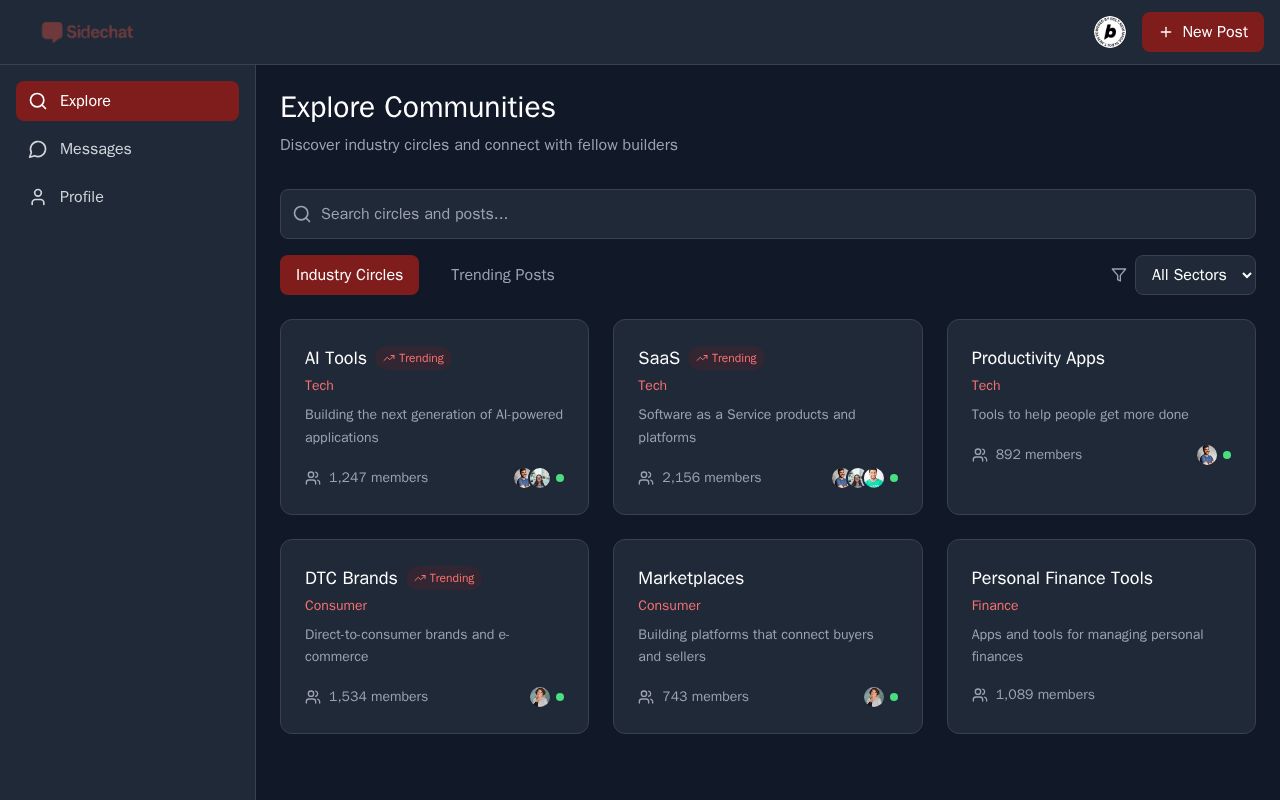Click the search magnifier icon in search bar
The width and height of the screenshot is (1280, 800).
tap(302, 214)
